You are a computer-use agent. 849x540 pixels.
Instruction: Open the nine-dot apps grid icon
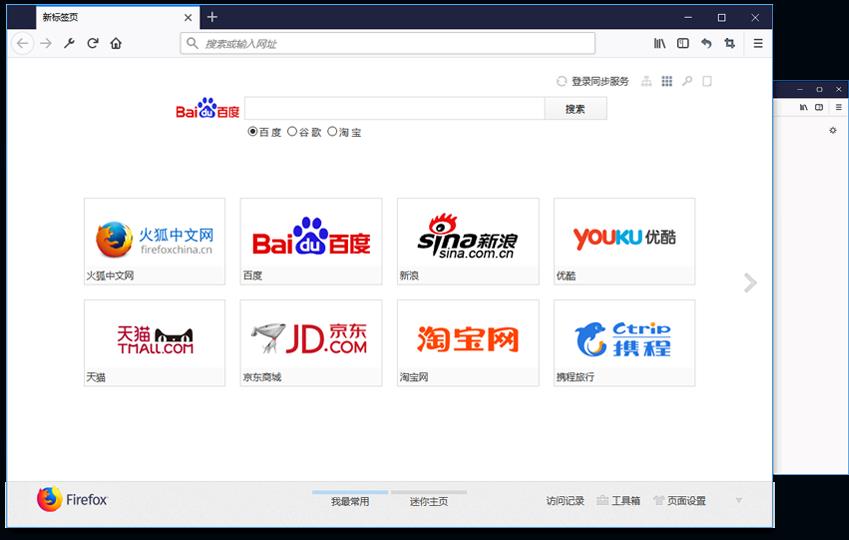[667, 81]
